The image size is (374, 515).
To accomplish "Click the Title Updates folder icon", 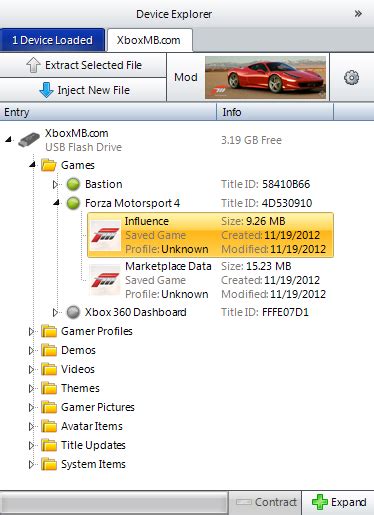I will tap(49, 445).
